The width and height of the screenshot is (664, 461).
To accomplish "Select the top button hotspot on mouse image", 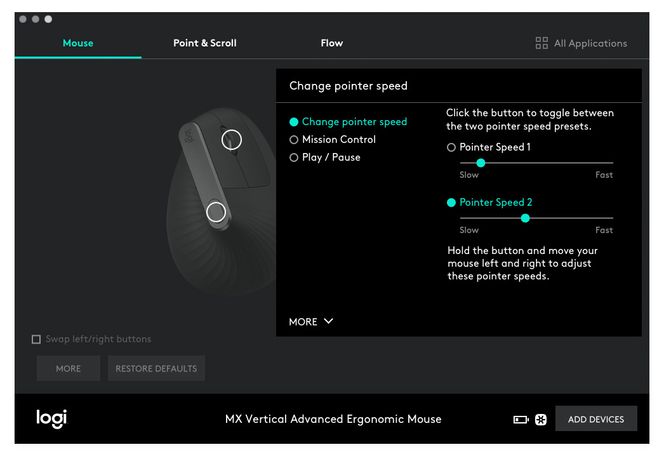I will pos(232,140).
